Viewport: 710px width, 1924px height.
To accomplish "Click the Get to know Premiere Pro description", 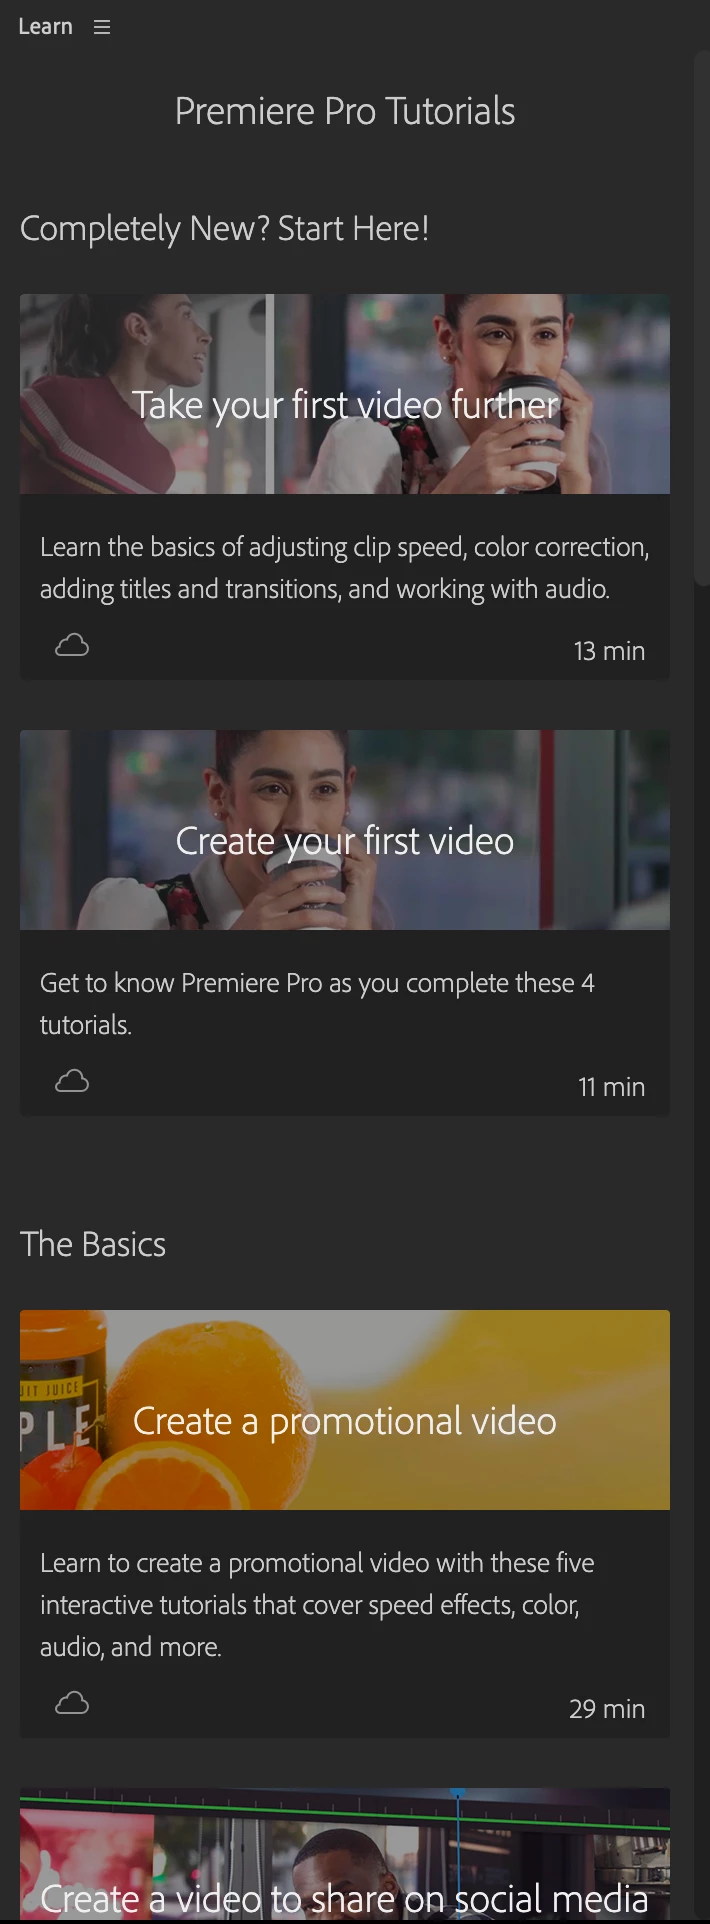I will 317,1004.
